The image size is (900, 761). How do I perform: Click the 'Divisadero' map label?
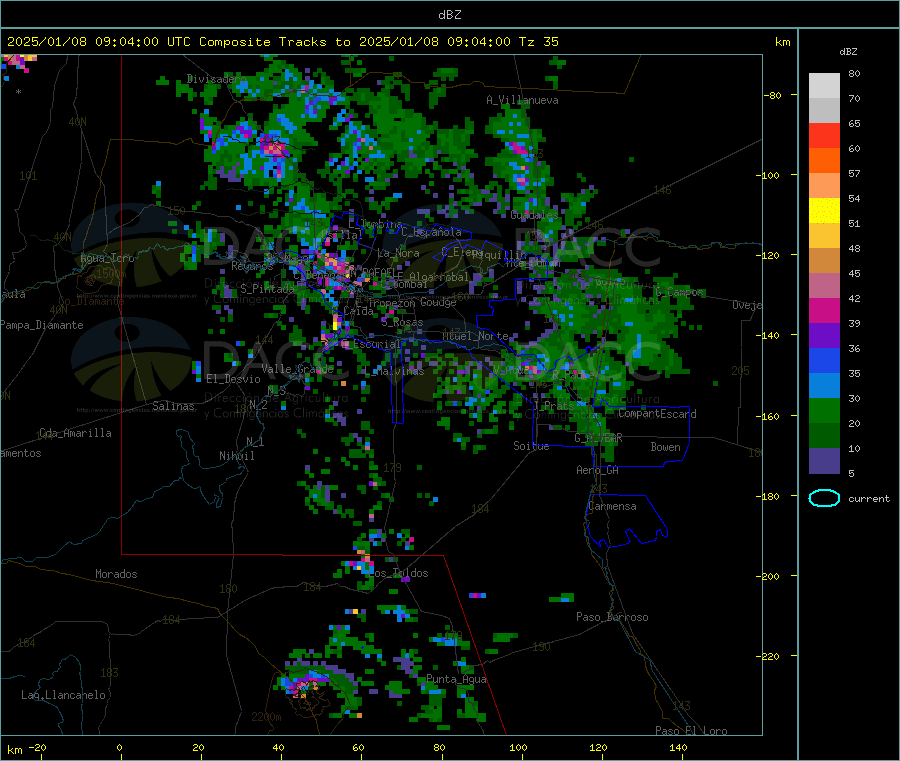coord(216,79)
